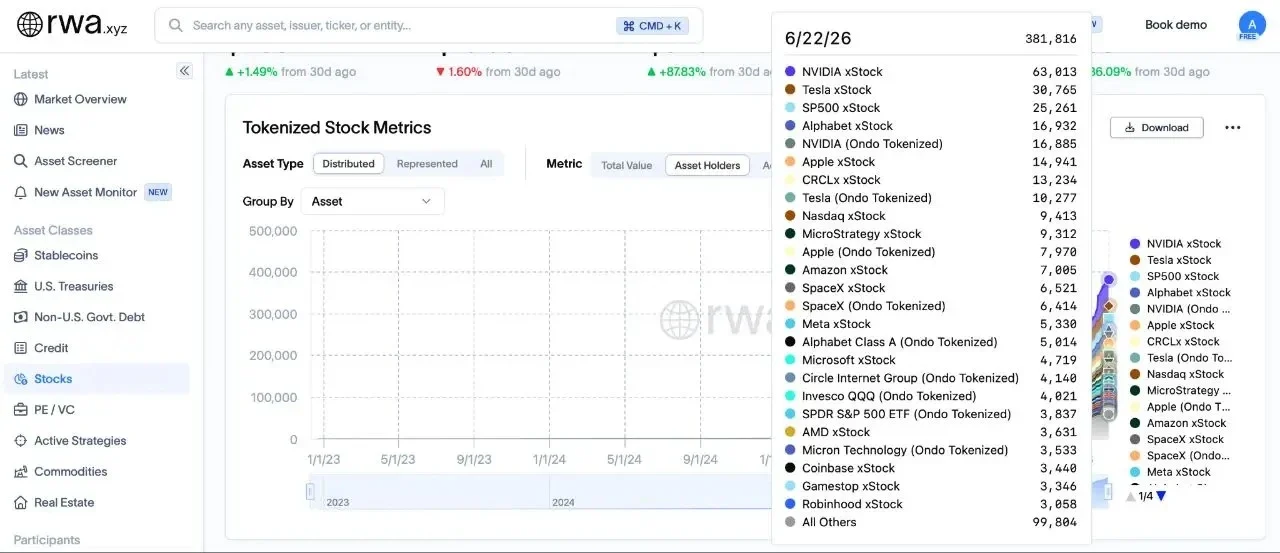Click left handle of chart range slider
Viewport: 1280px width, 553px height.
pyautogui.click(x=310, y=491)
